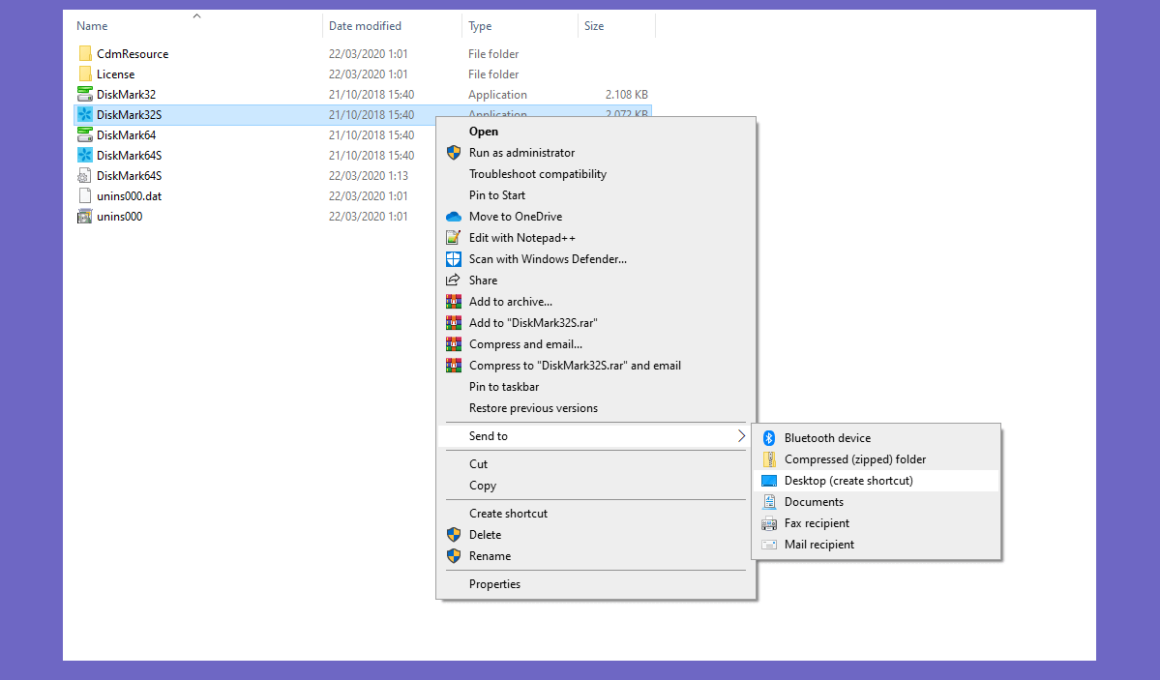
Task: Choose Scan with Windows Defender
Action: [547, 259]
